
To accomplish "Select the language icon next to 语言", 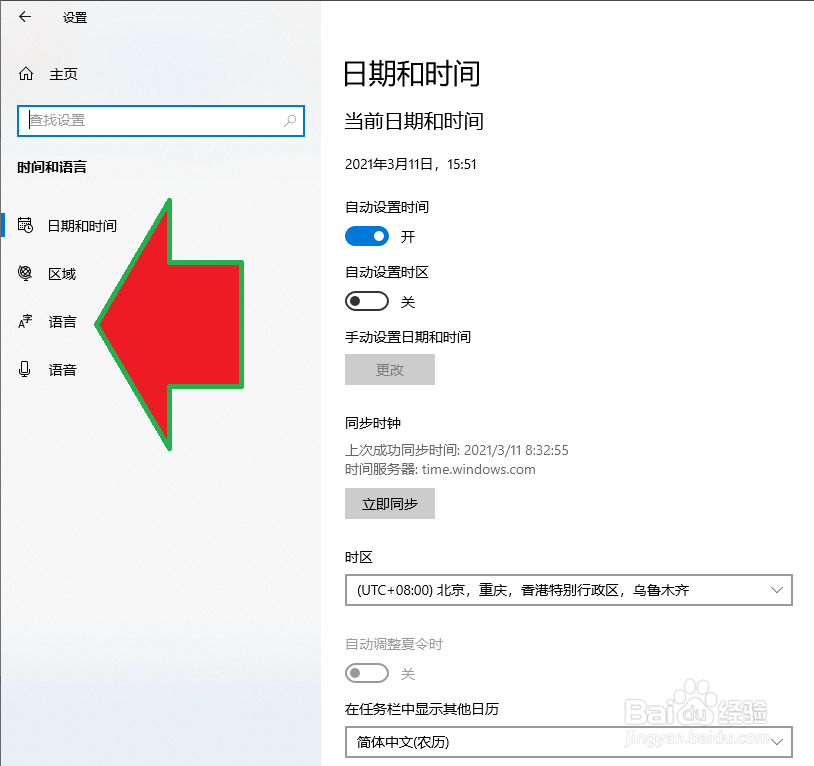I will pos(25,321).
